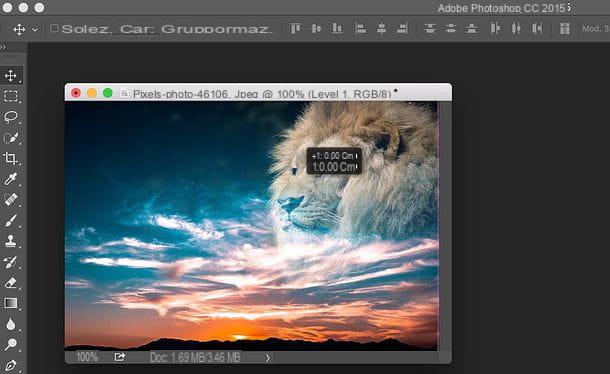Click the 100% zoom field in status bar

tap(87, 357)
